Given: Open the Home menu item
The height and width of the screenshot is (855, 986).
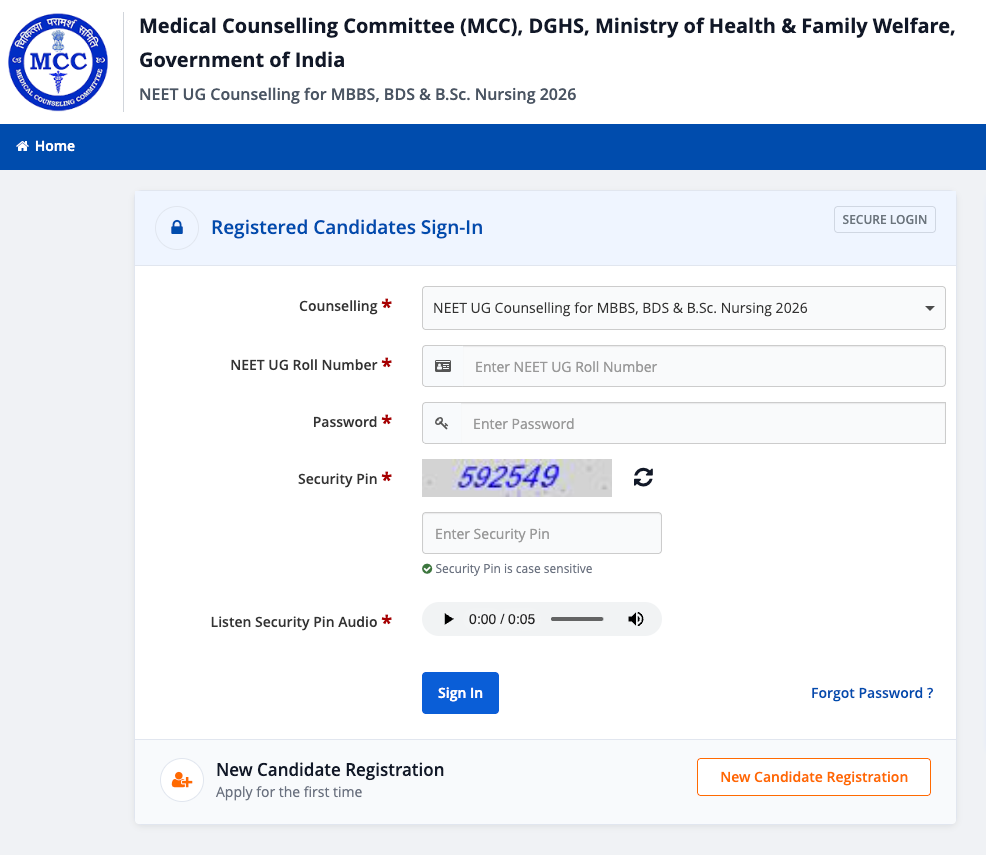Looking at the screenshot, I should pyautogui.click(x=45, y=146).
